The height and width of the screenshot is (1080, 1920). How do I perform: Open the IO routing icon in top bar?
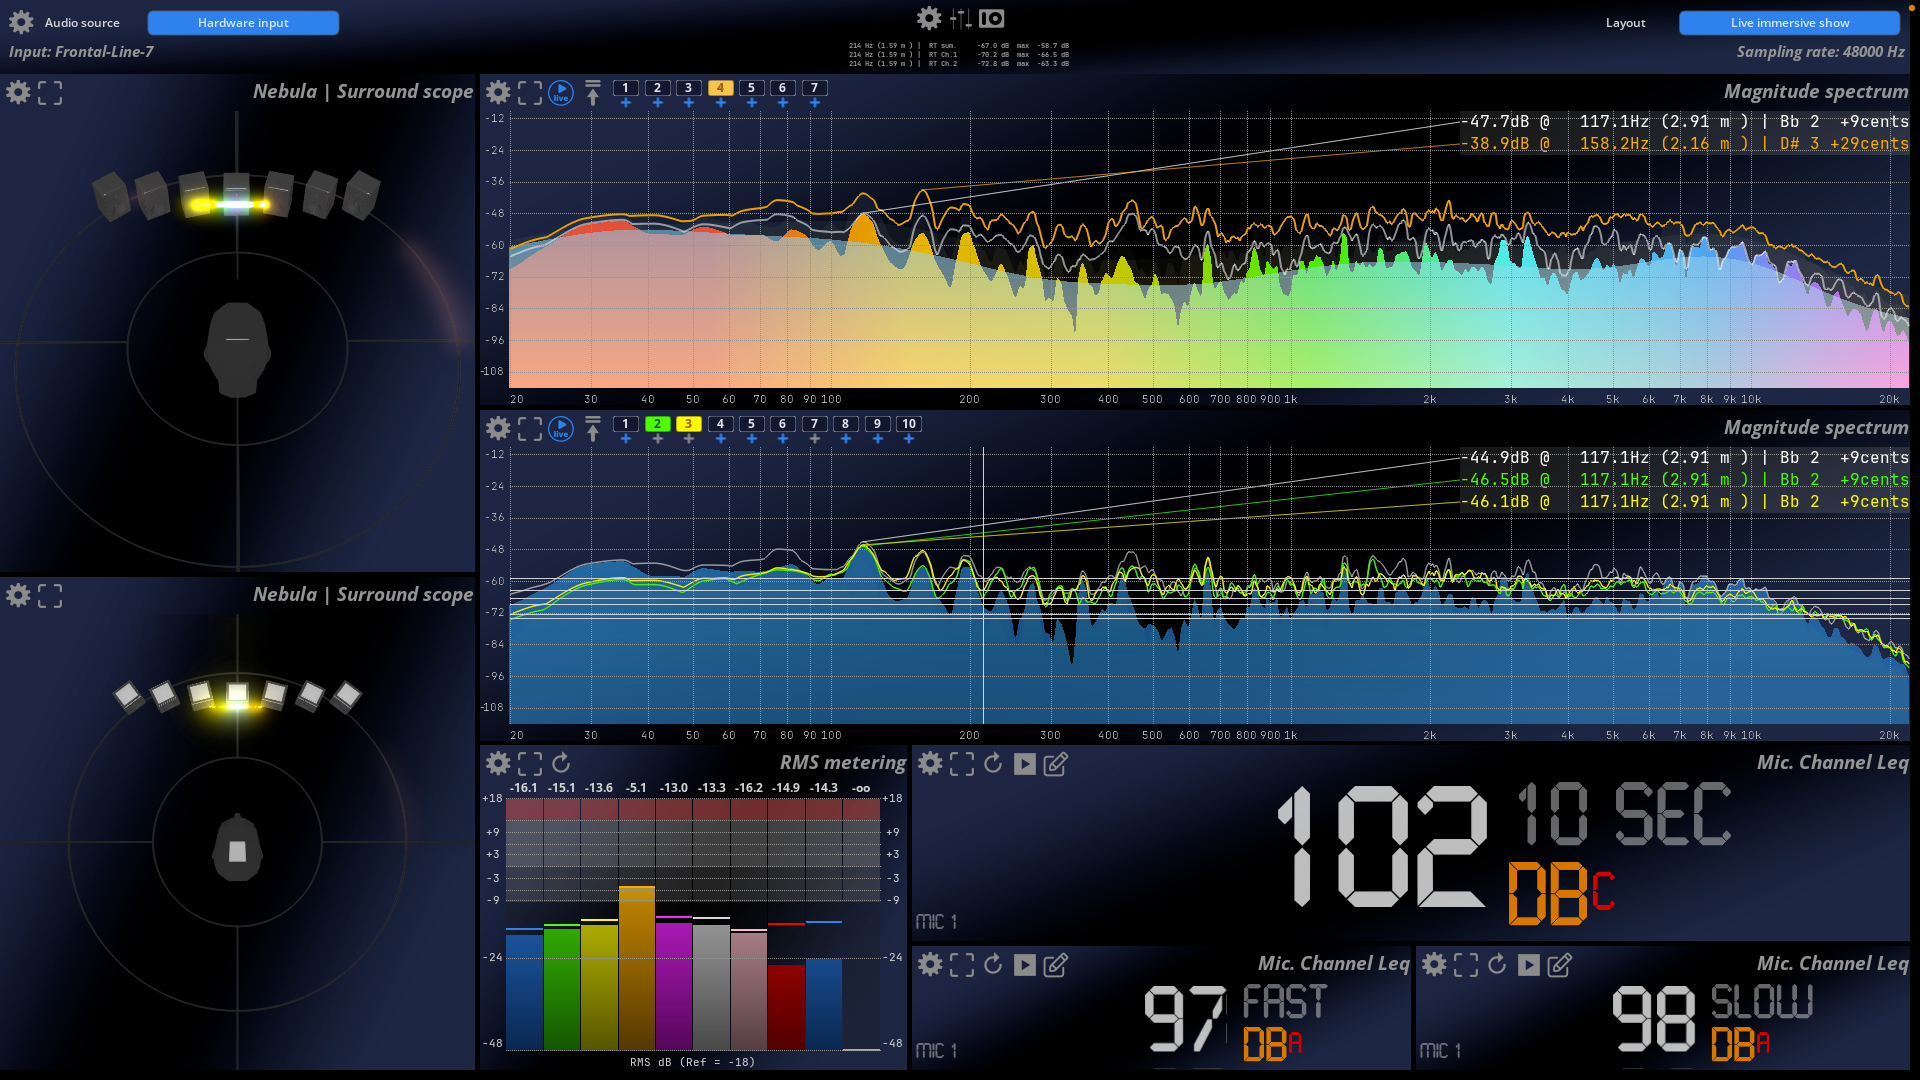(x=991, y=18)
